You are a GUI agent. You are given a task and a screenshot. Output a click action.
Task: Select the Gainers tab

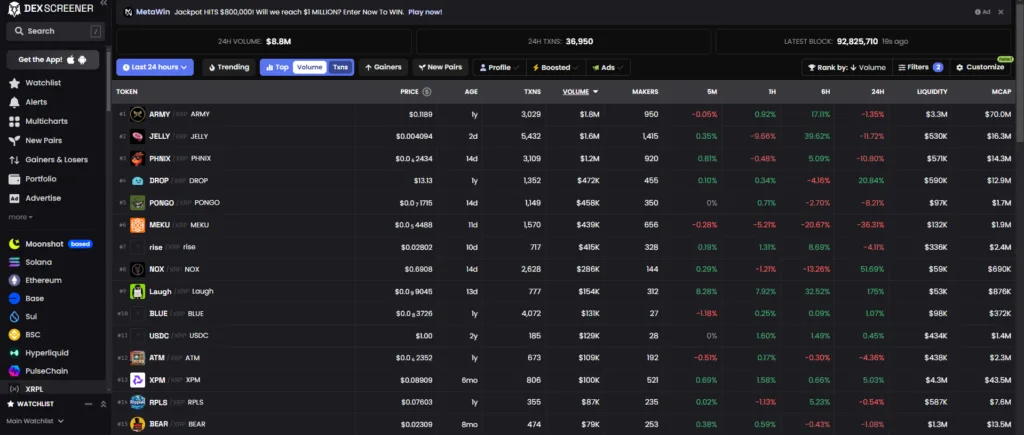pos(383,67)
